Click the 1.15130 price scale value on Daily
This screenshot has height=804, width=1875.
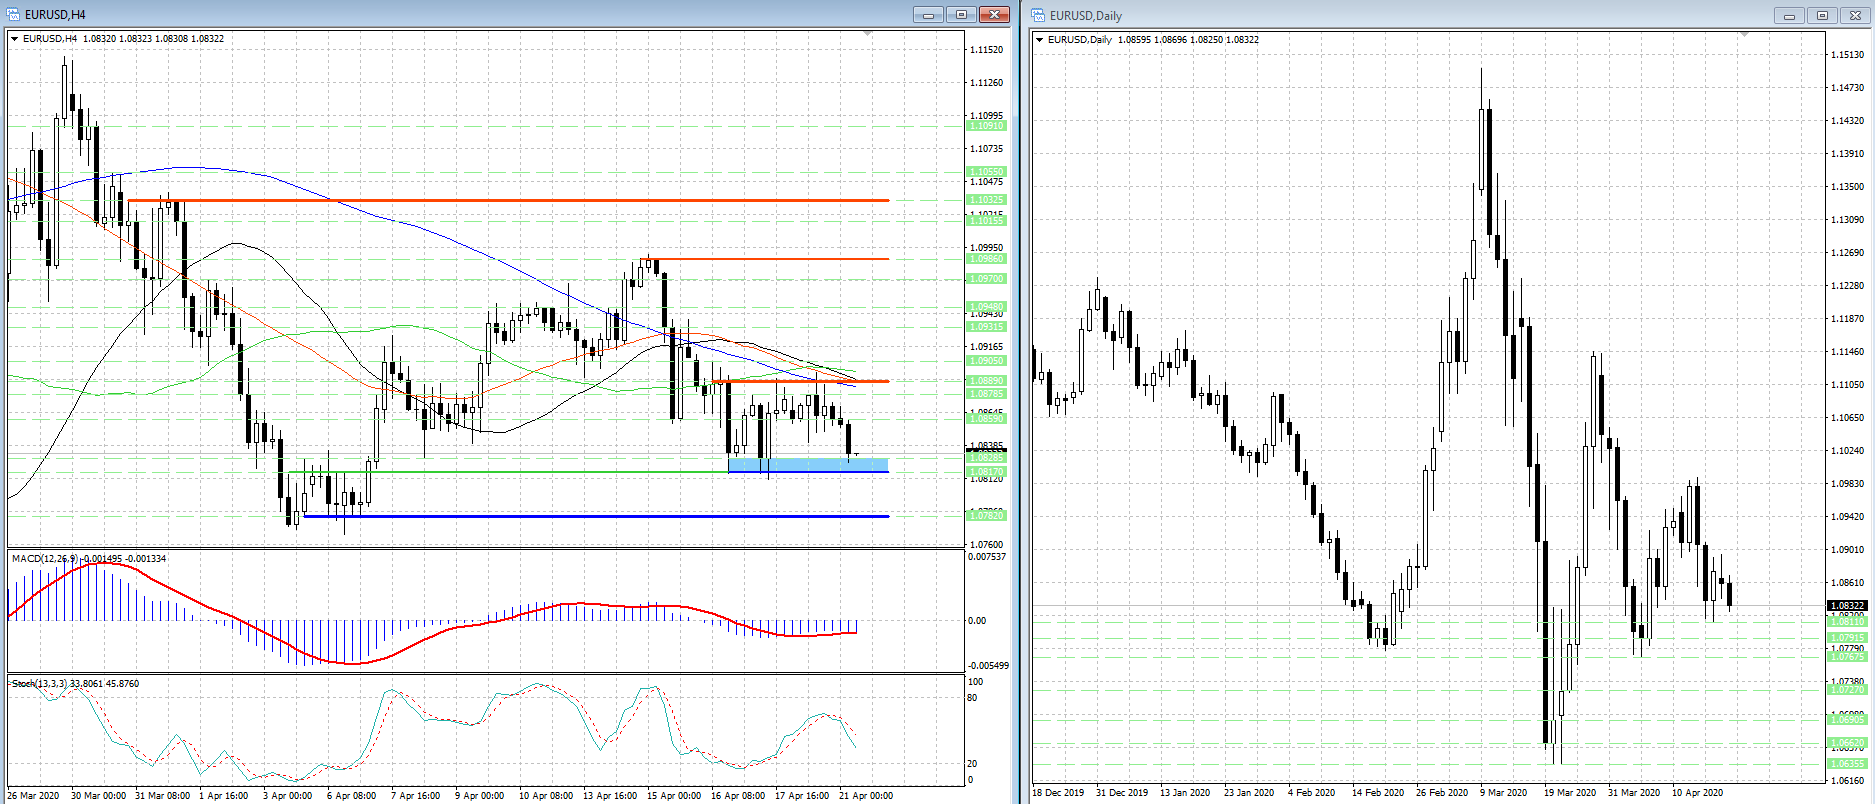point(1847,54)
